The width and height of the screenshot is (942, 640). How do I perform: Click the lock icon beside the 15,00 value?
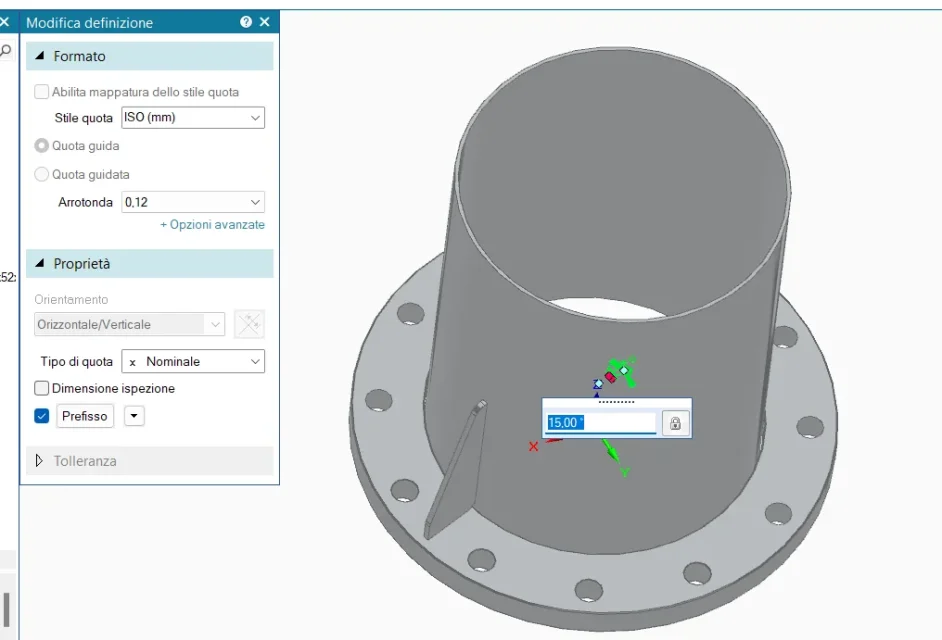pos(675,423)
